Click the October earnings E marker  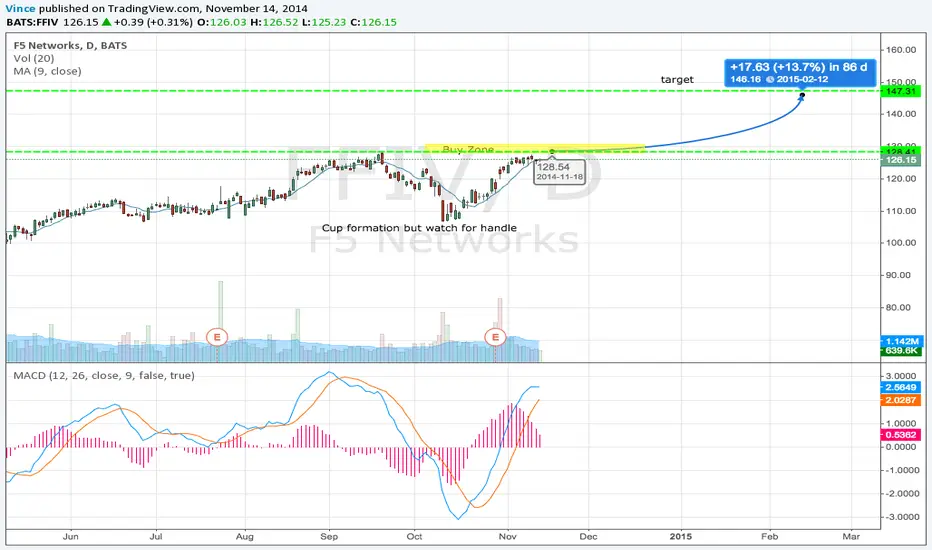tap(495, 337)
